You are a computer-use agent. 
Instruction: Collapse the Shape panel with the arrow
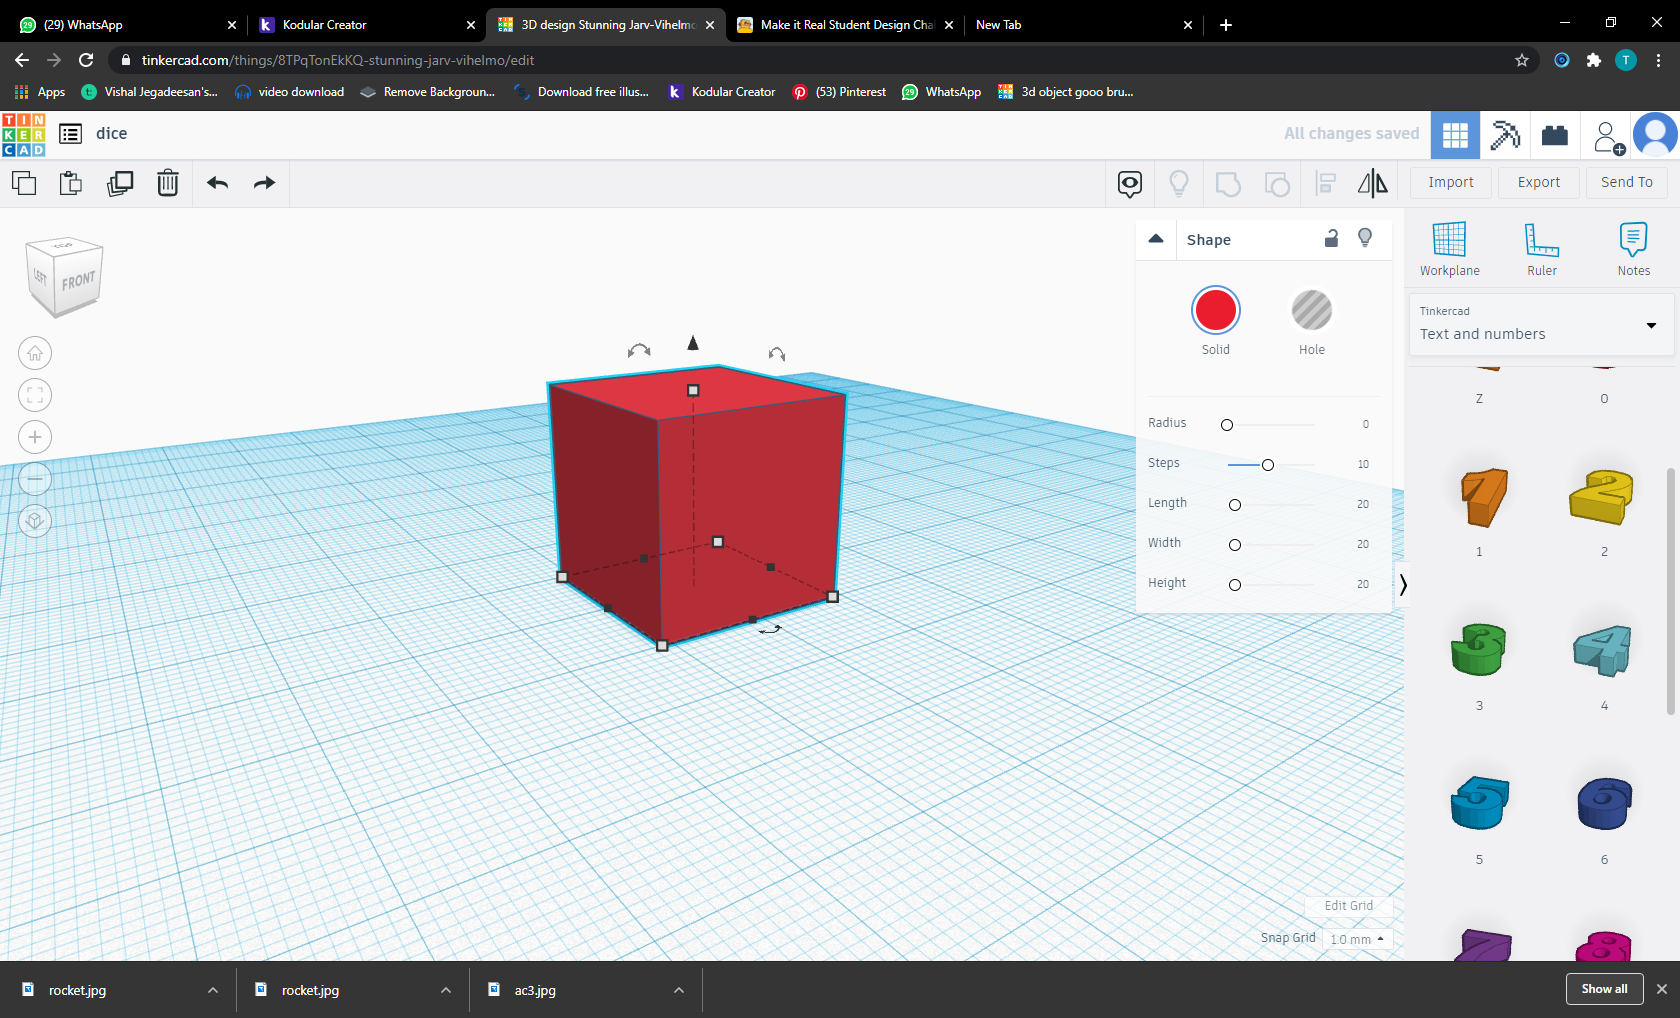click(x=1156, y=239)
